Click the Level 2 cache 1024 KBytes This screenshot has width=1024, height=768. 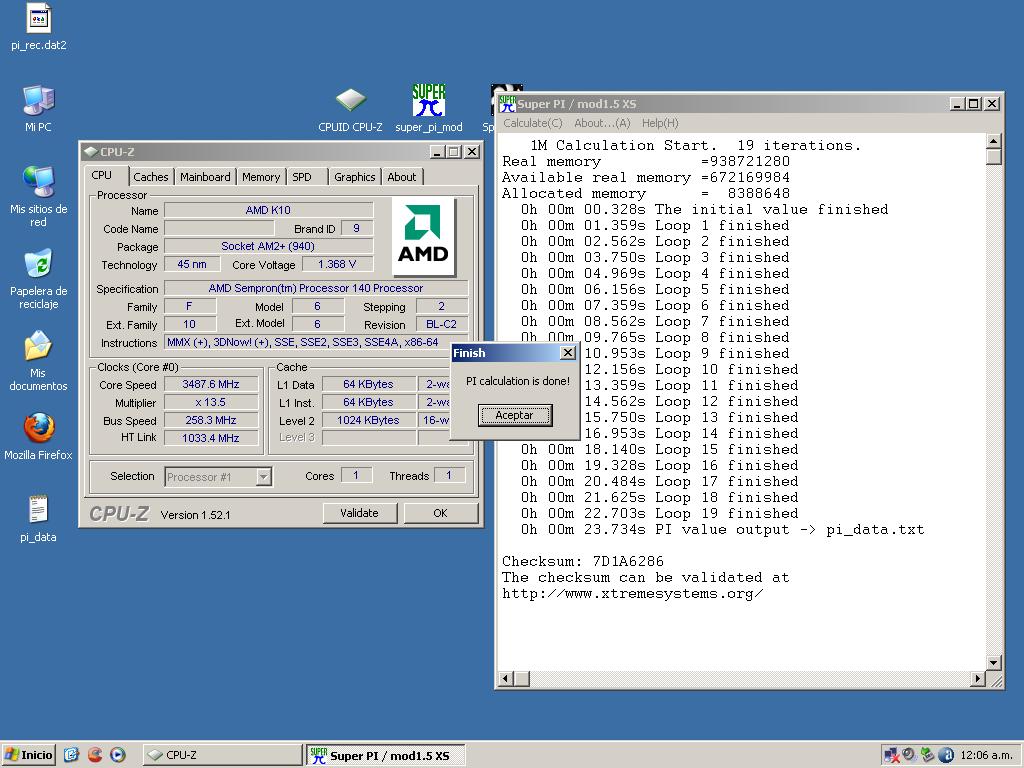click(x=368, y=420)
